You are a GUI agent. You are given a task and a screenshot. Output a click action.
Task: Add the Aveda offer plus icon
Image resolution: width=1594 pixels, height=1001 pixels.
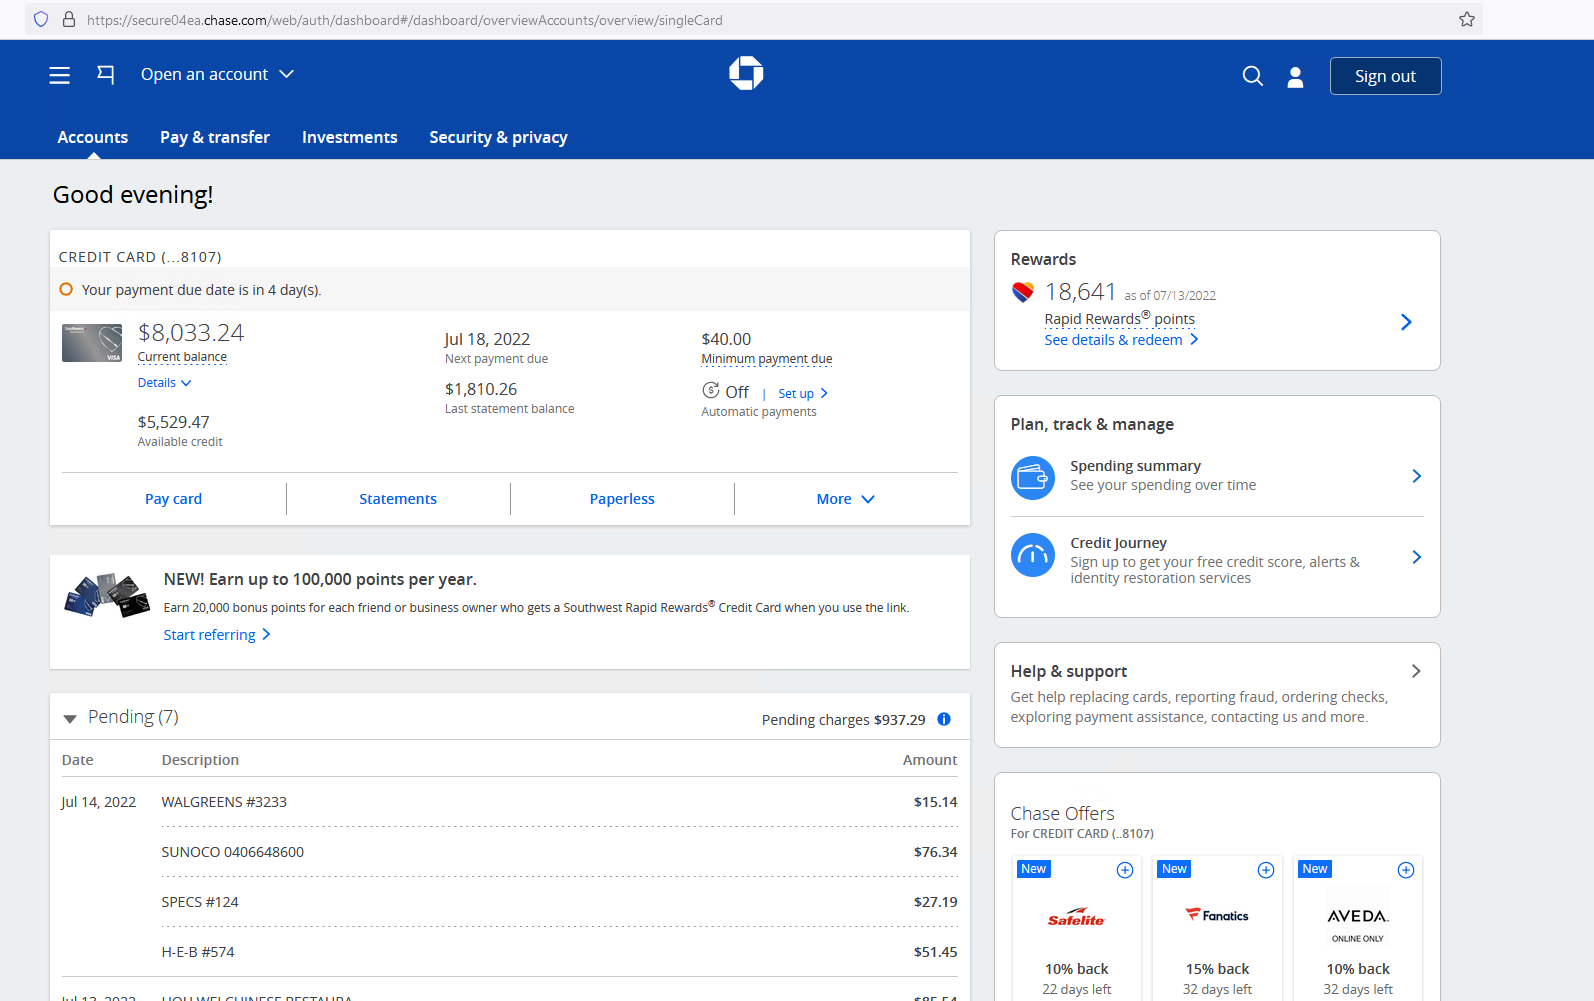pyautogui.click(x=1406, y=870)
